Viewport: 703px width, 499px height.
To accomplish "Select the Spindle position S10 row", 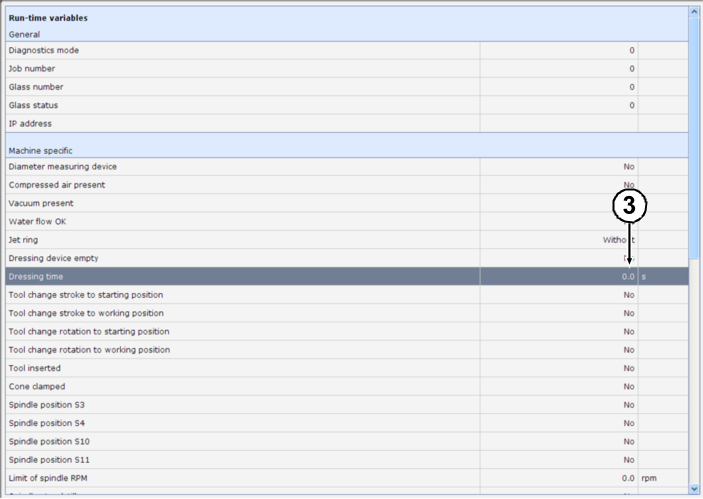I will (240, 441).
